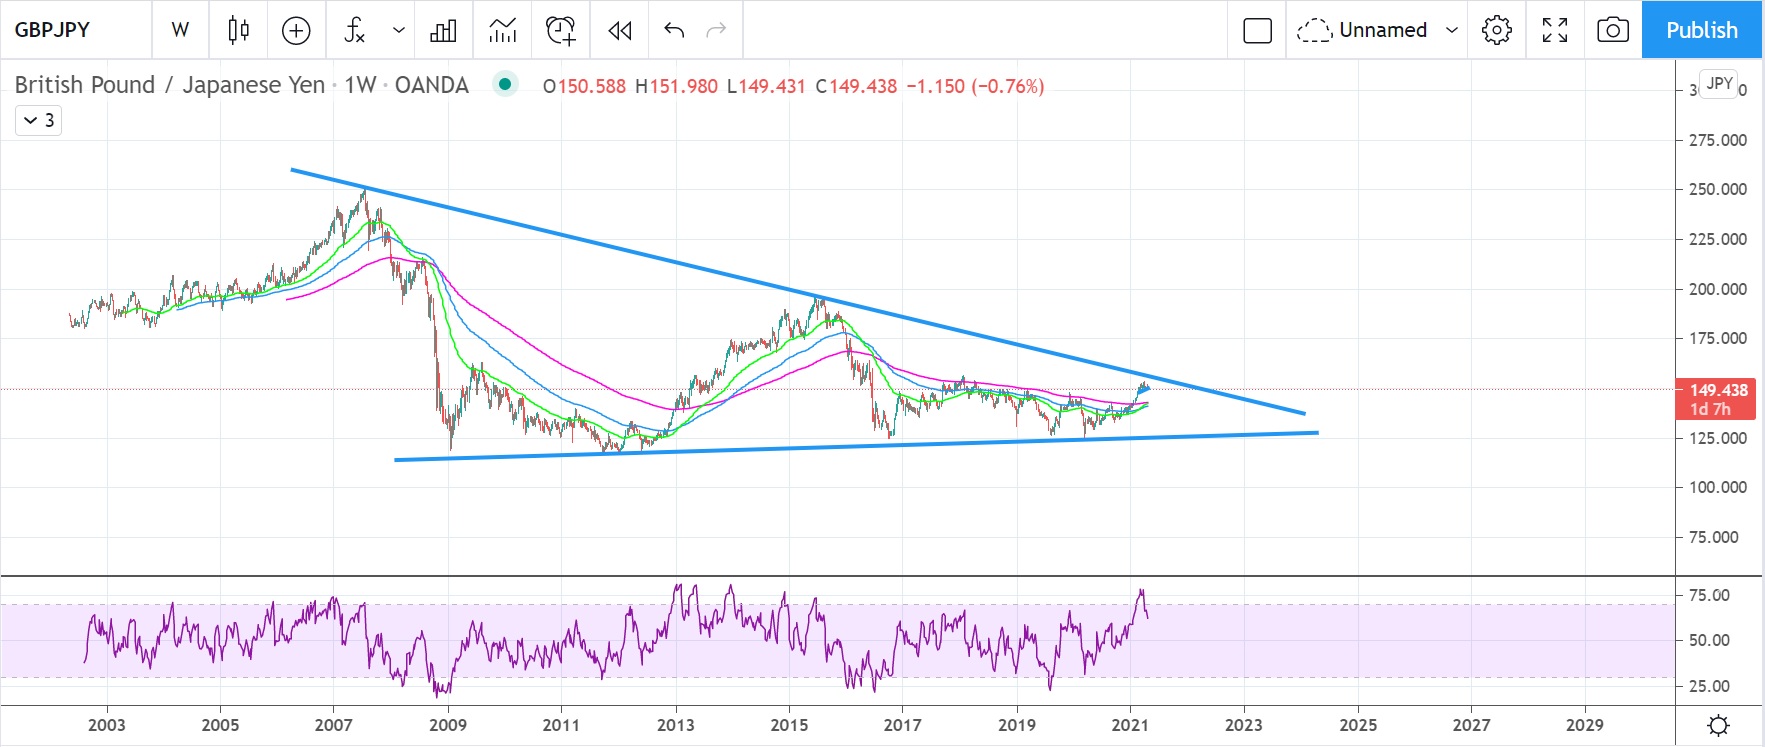Open the GBPJPY symbol search
The height and width of the screenshot is (747, 1765).
point(53,30)
